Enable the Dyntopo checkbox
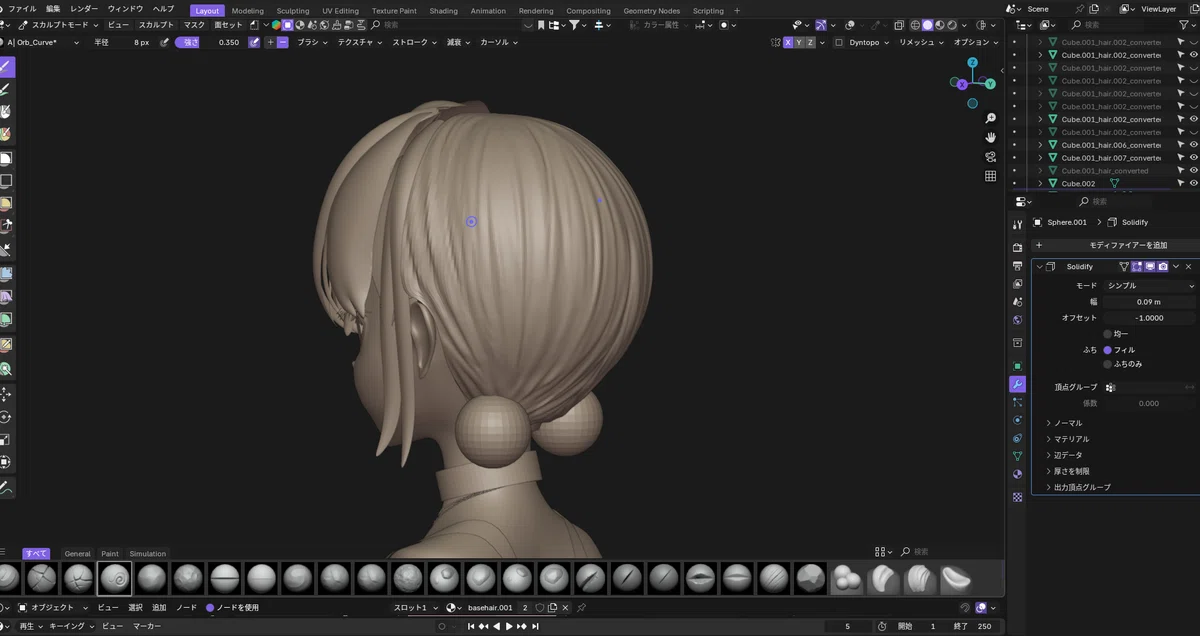The width and height of the screenshot is (1200, 636). click(839, 42)
